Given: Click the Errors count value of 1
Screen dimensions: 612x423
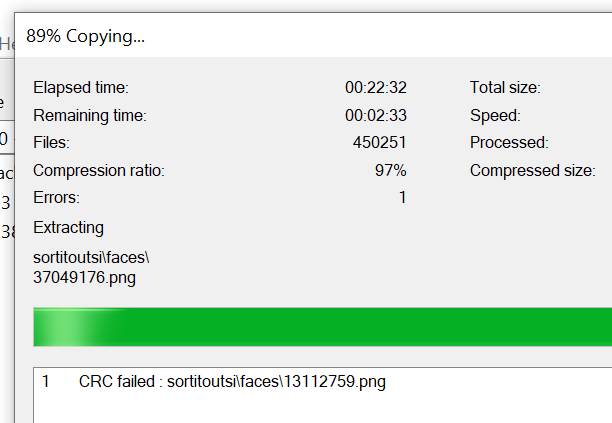Looking at the screenshot, I should point(402,198).
